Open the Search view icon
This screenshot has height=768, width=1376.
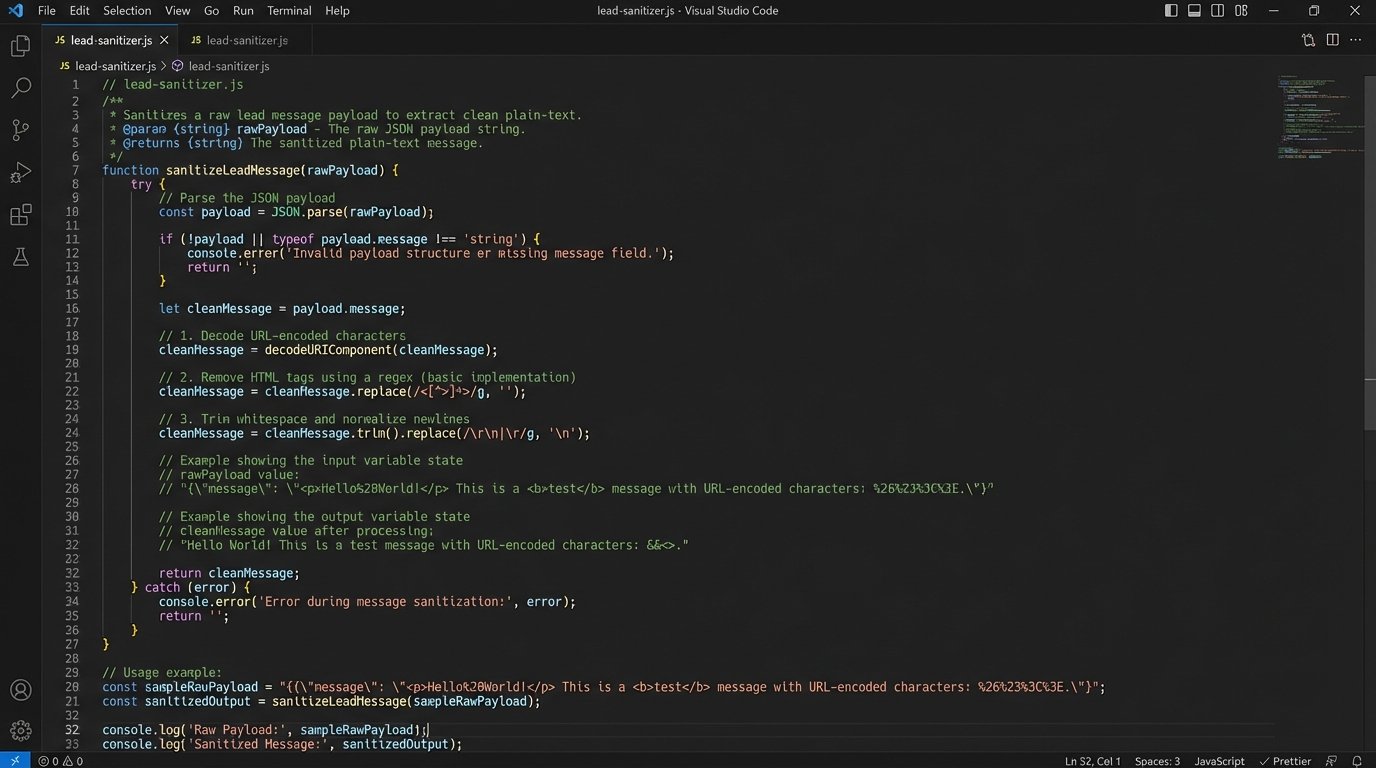pyautogui.click(x=20, y=88)
